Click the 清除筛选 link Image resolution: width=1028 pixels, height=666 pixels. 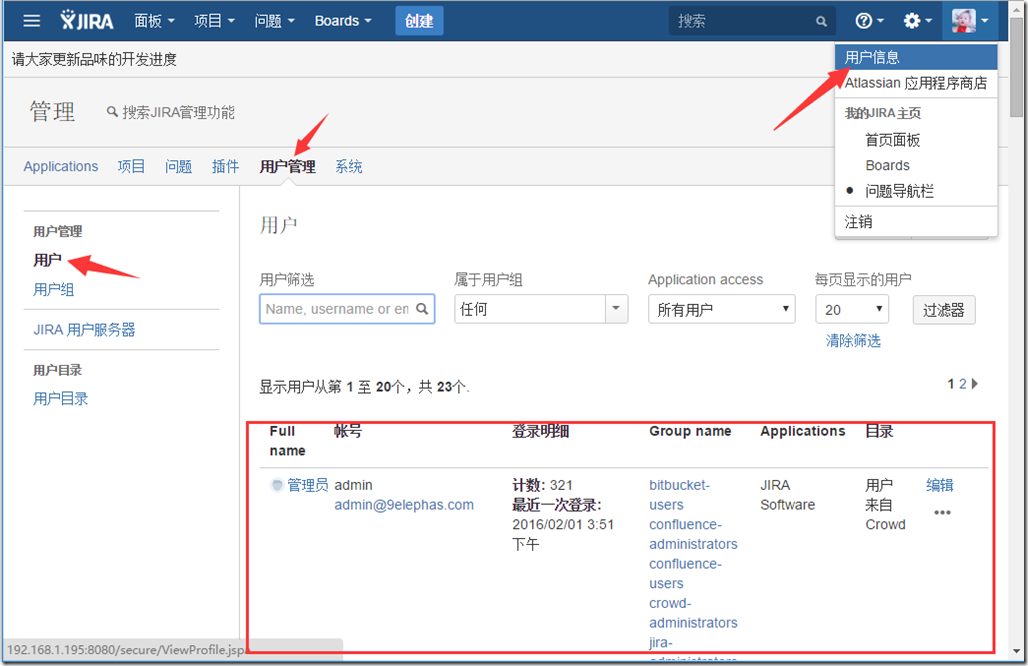pyautogui.click(x=853, y=341)
